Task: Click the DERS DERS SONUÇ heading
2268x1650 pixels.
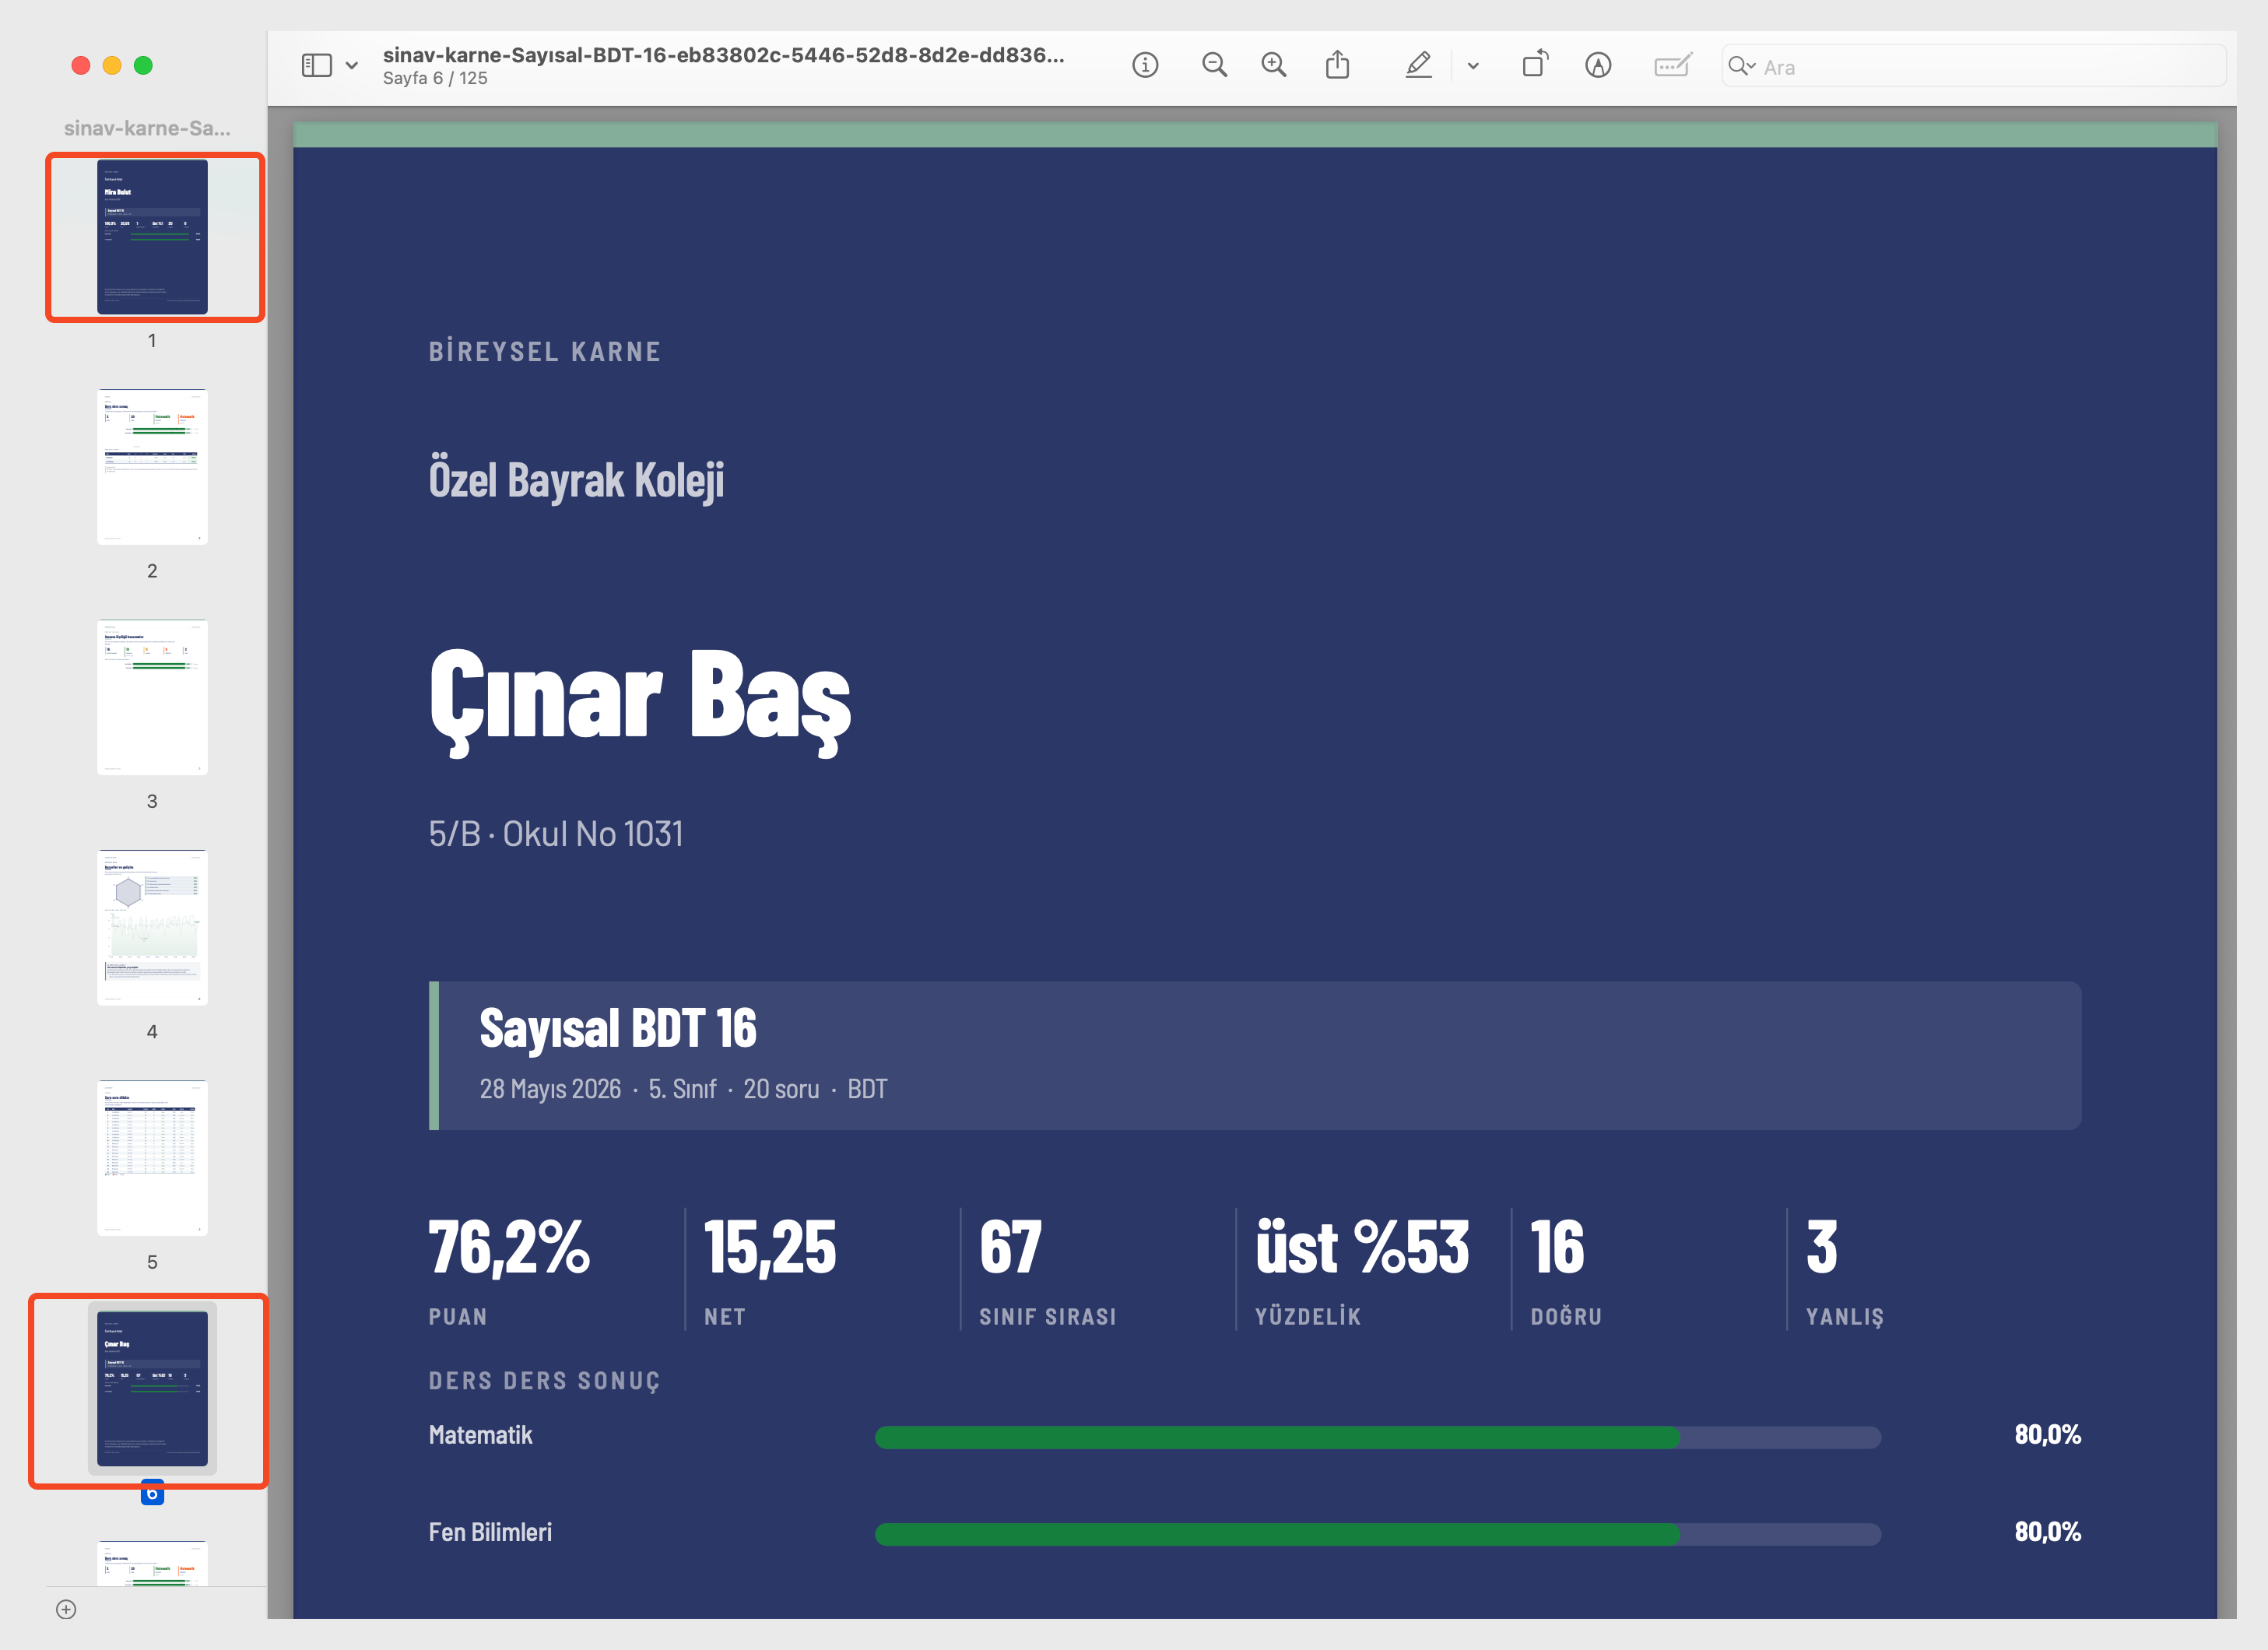Action: [x=544, y=1381]
